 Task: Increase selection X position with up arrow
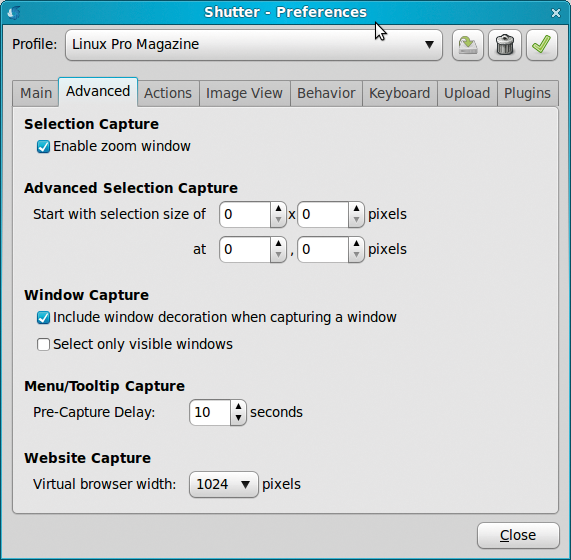point(278,244)
